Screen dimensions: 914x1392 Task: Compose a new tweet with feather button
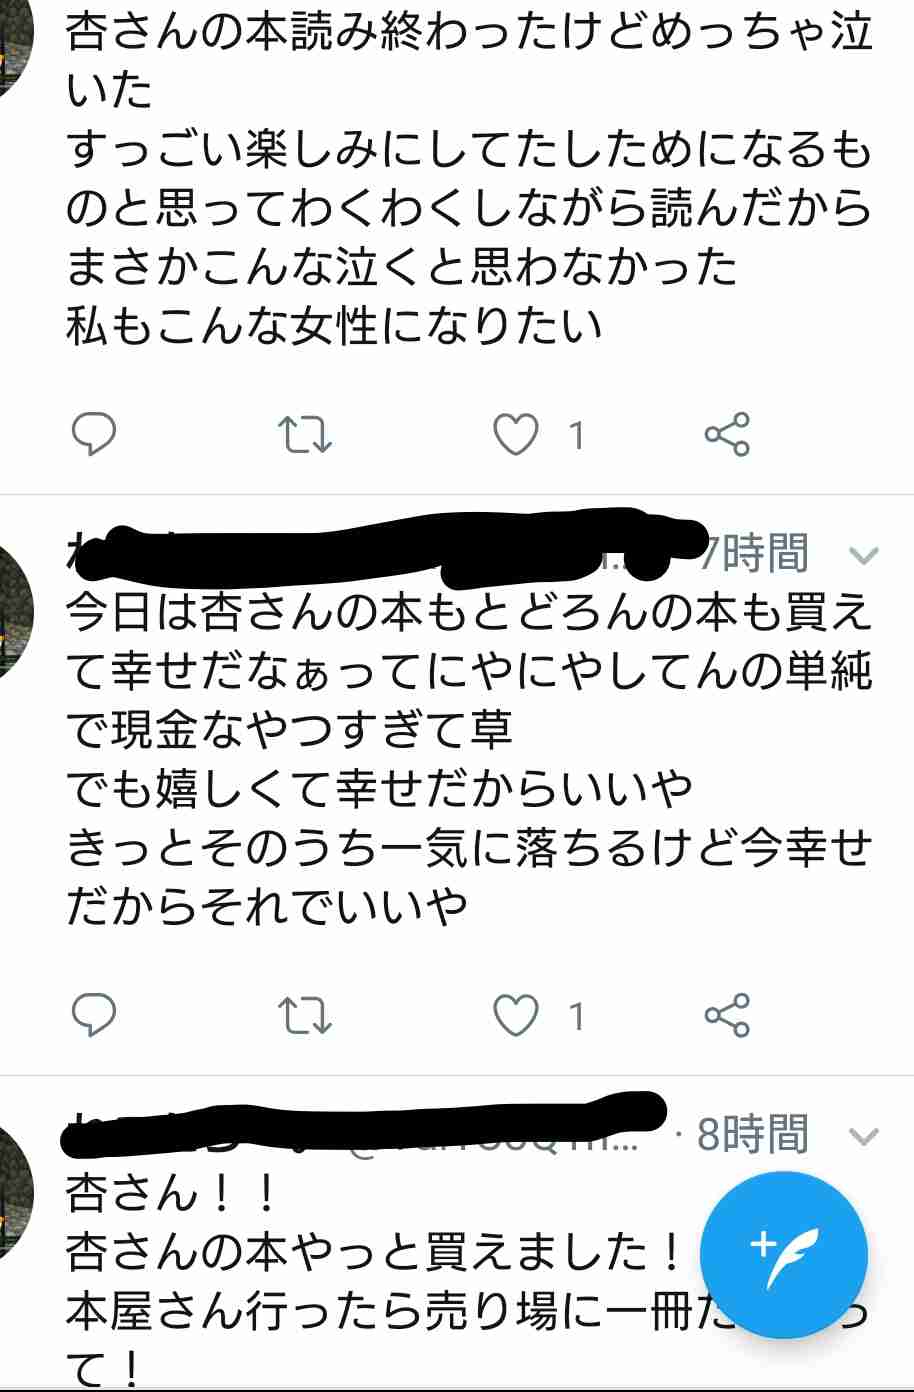tap(783, 1254)
